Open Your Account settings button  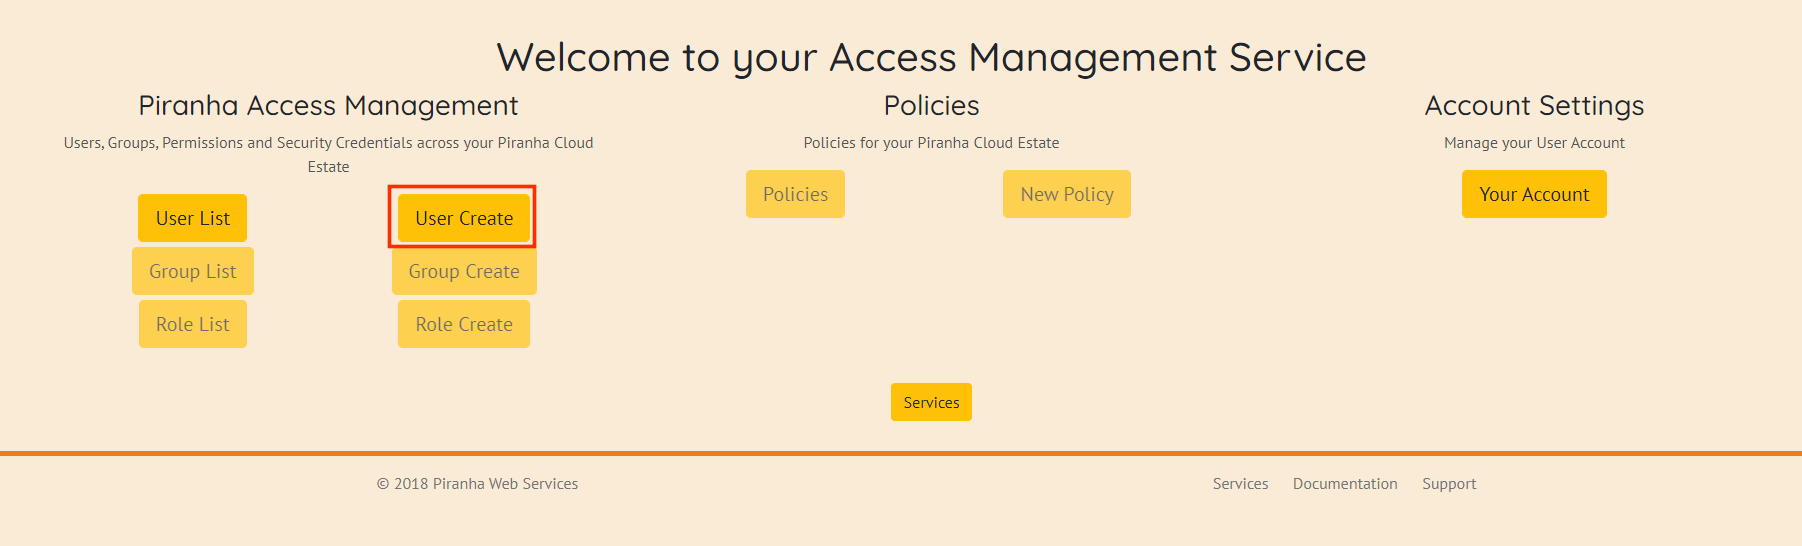(x=1533, y=194)
